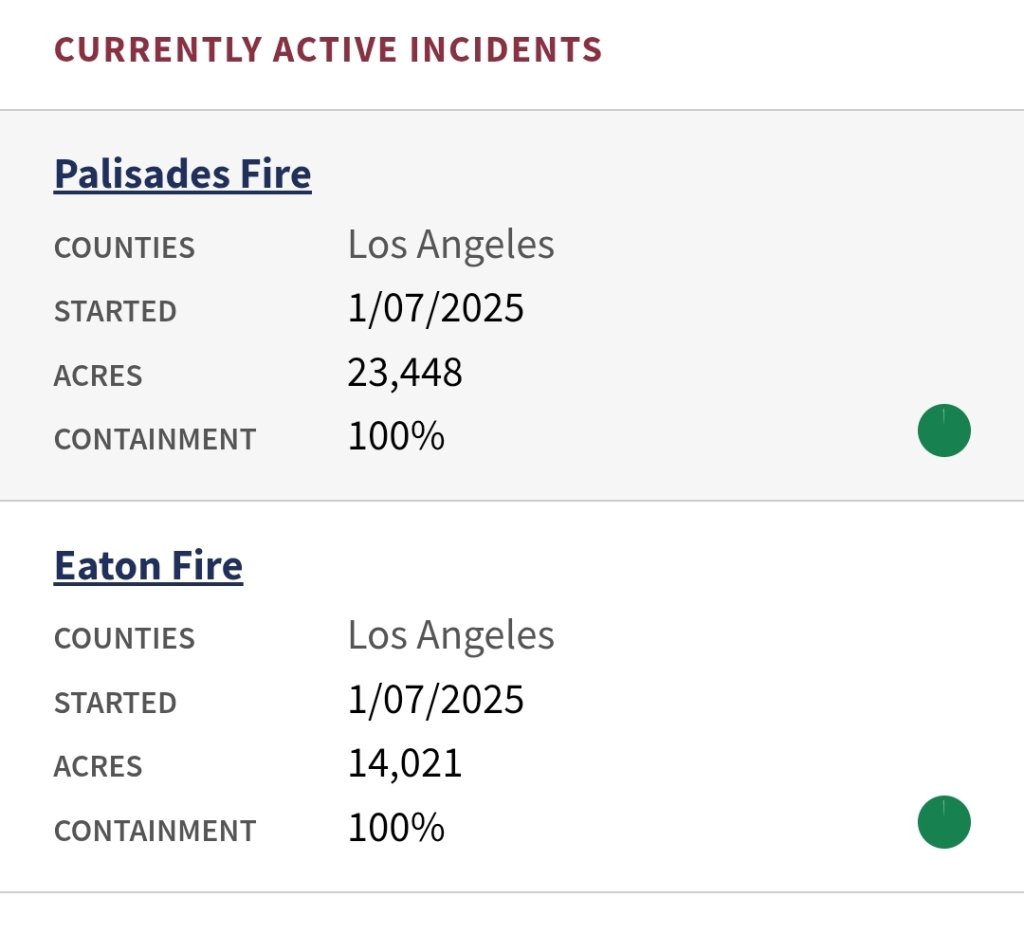The height and width of the screenshot is (934, 1024).
Task: Select Los Angeles county for Palisades Fire
Action: (451, 245)
